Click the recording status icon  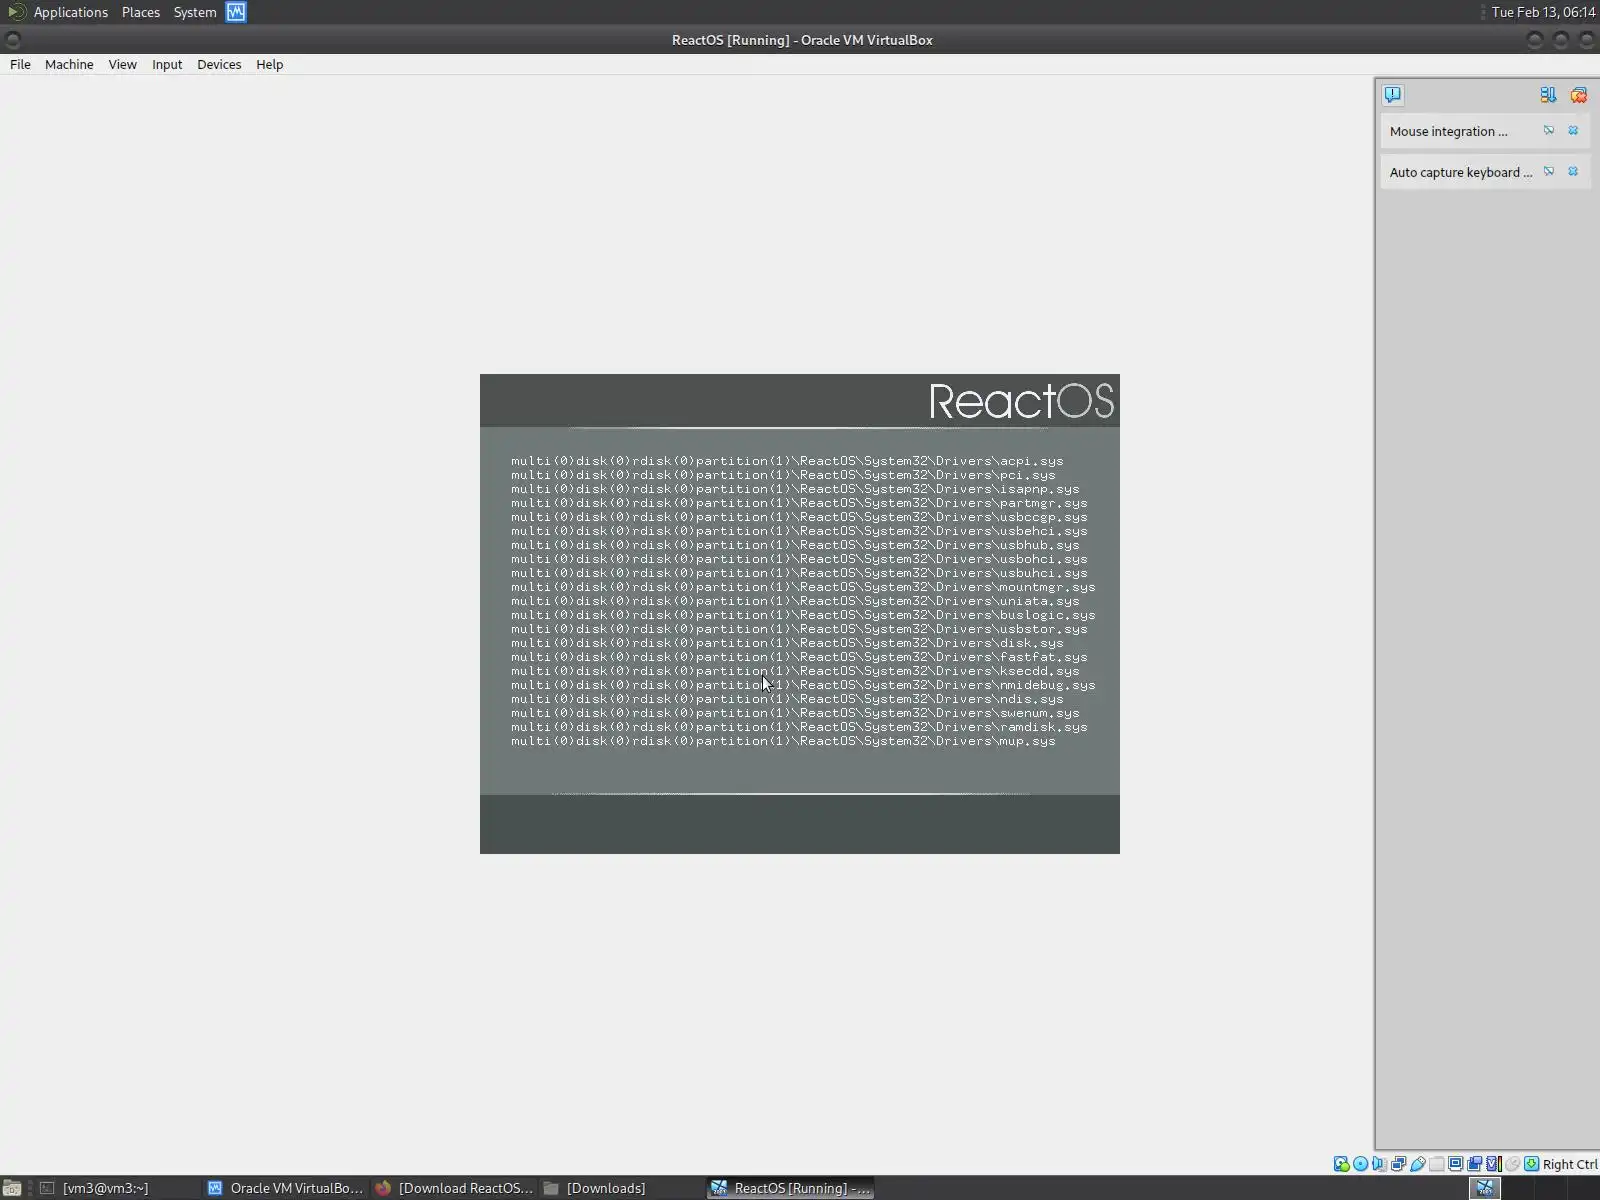point(1475,1164)
